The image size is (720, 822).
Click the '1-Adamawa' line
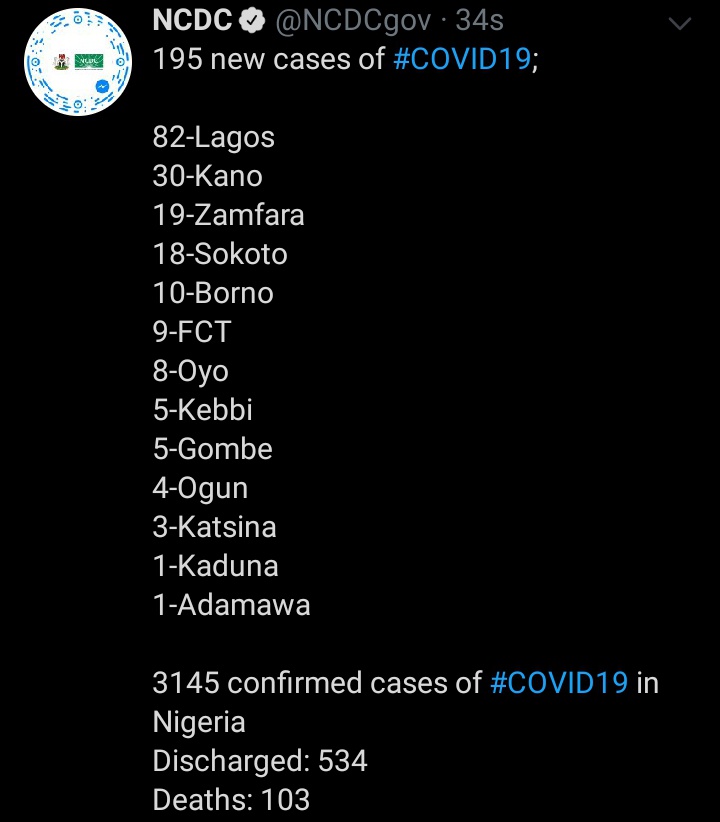pos(231,605)
